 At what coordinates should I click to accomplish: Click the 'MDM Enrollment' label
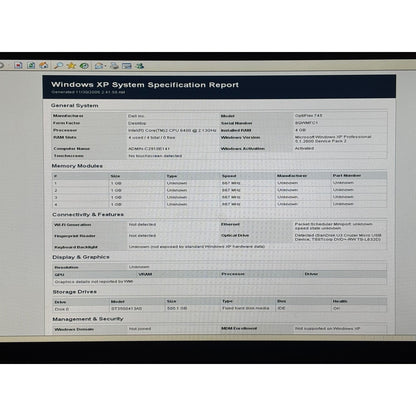239,328
